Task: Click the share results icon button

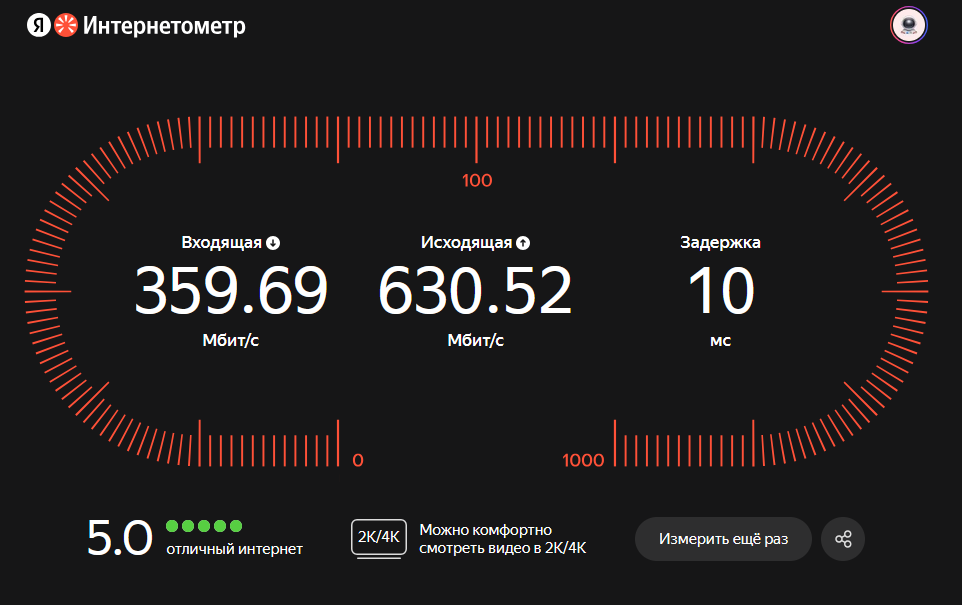Action: (843, 539)
